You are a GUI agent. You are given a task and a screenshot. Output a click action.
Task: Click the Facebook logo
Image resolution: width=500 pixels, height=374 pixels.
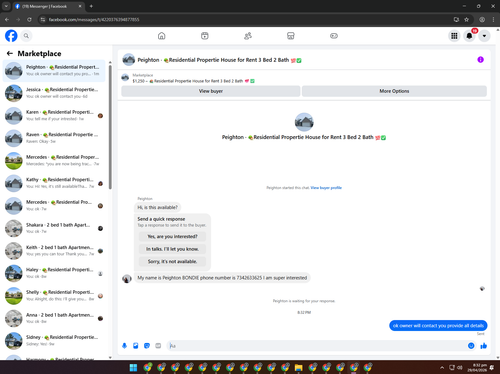click(11, 36)
